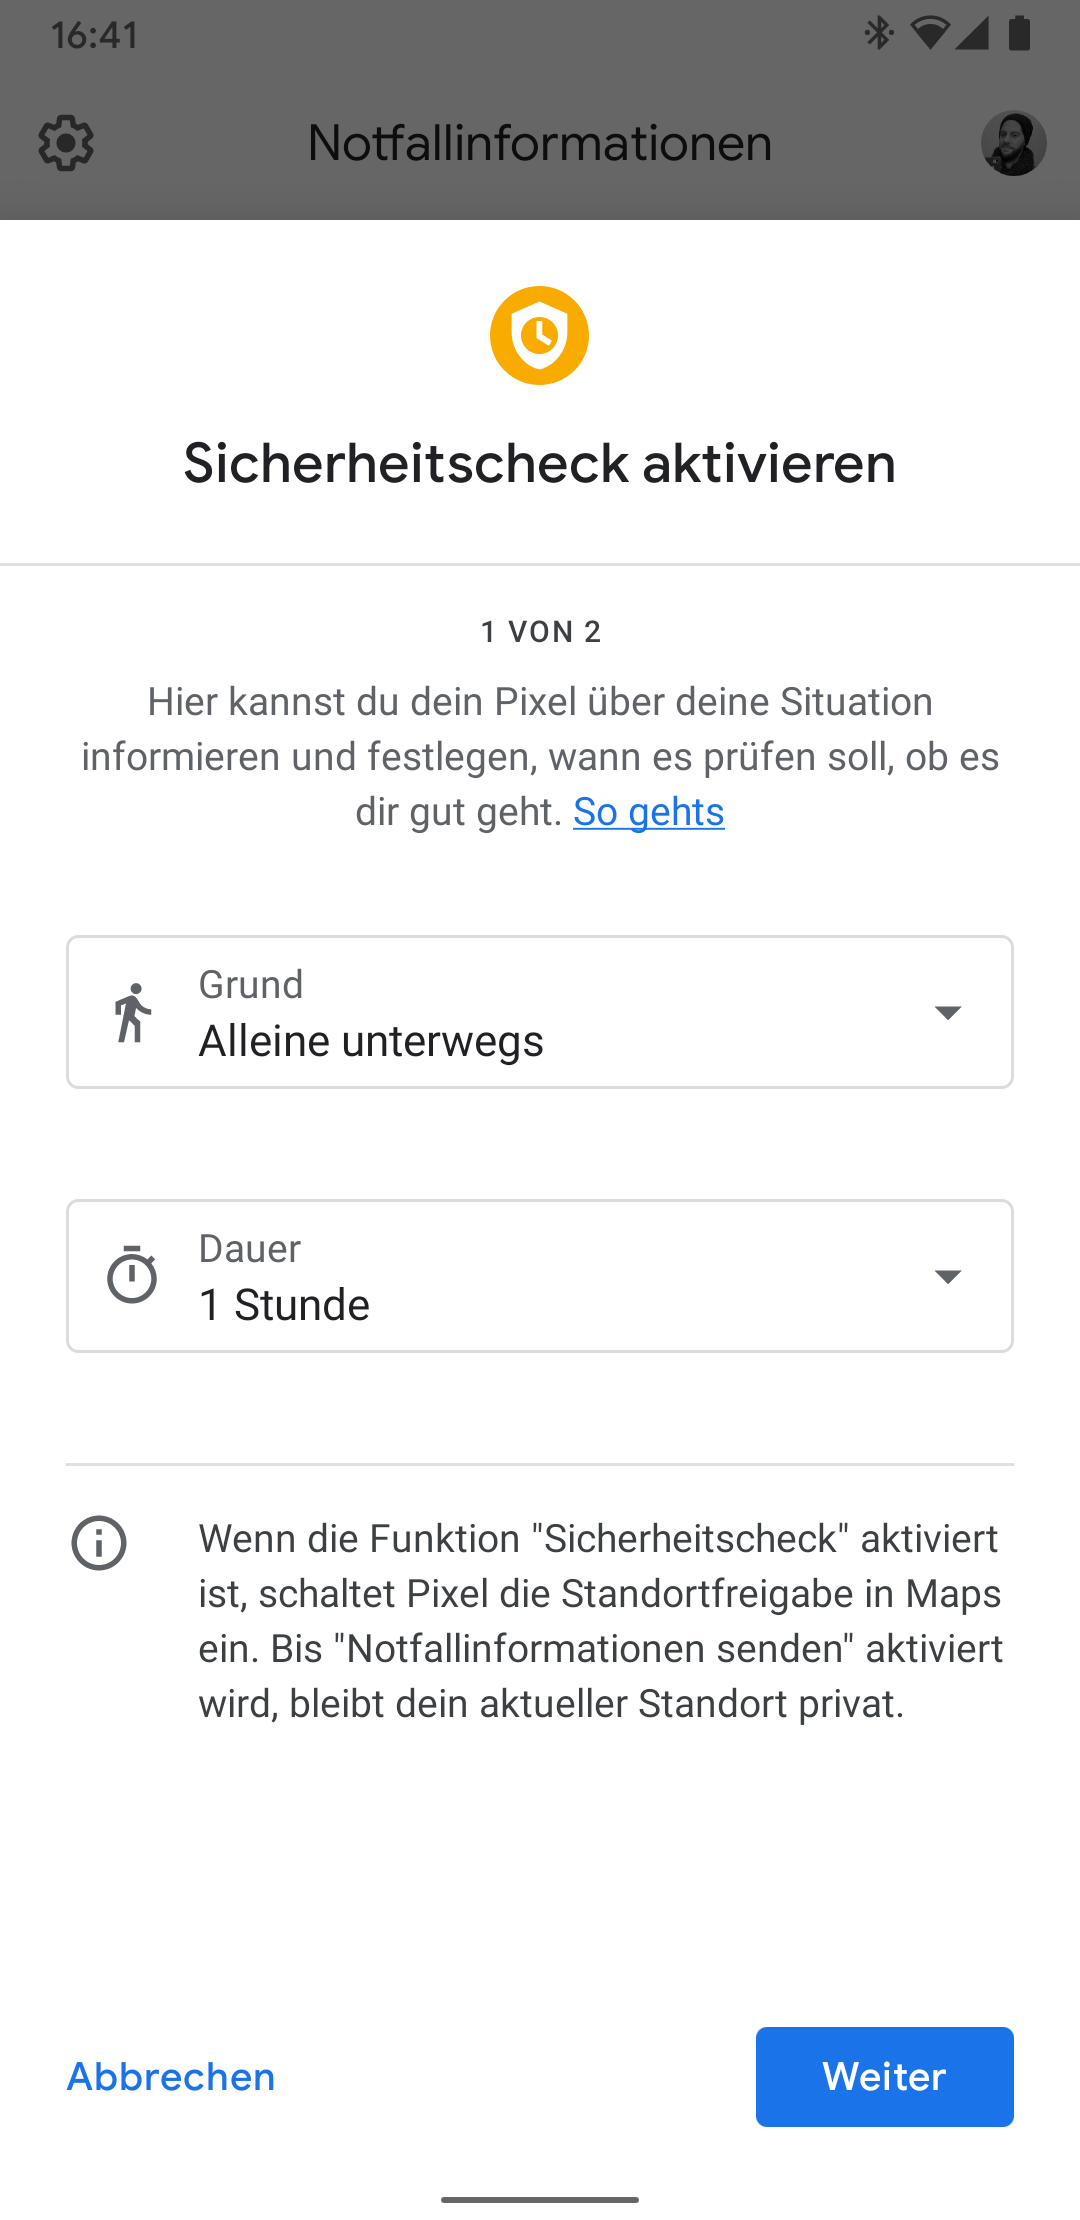This screenshot has width=1080, height=2220.
Task: Tap Abbrechen to cancel
Action: pos(171,2077)
